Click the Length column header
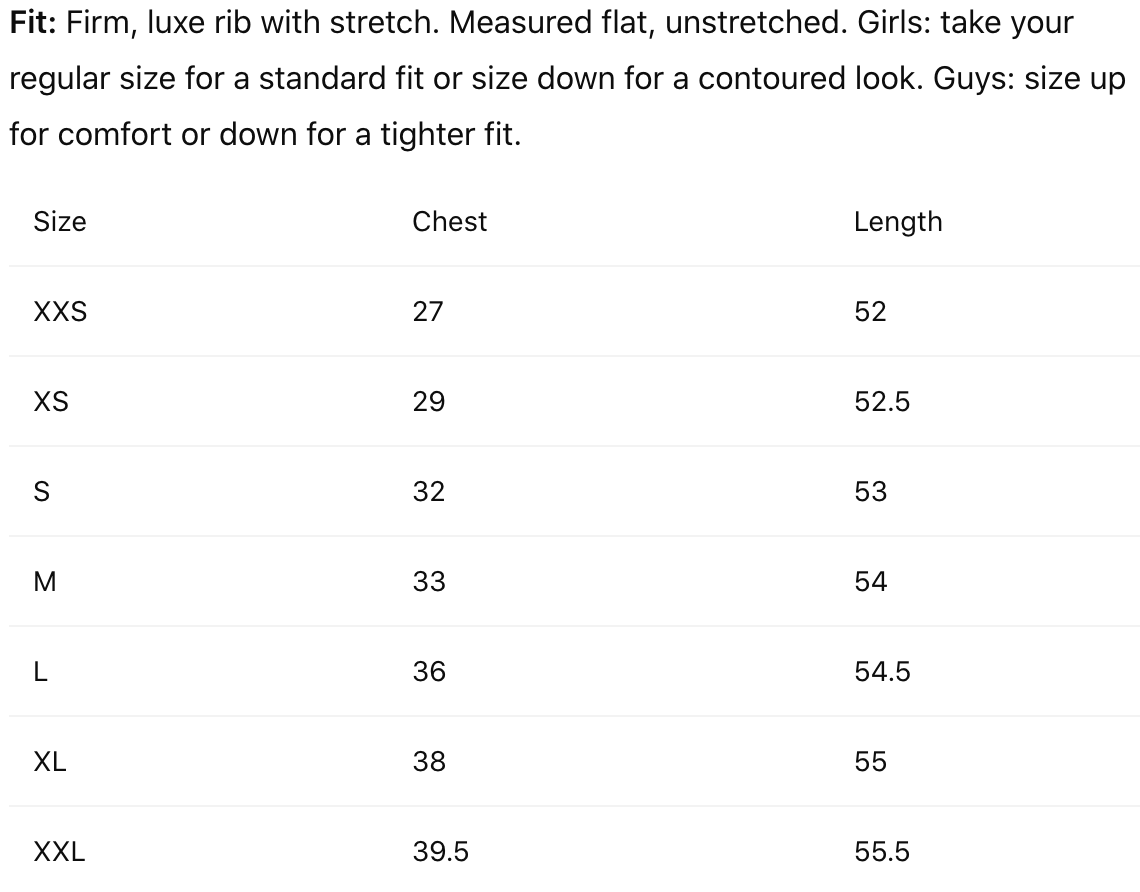Viewport: 1140px width, 892px height. click(897, 222)
